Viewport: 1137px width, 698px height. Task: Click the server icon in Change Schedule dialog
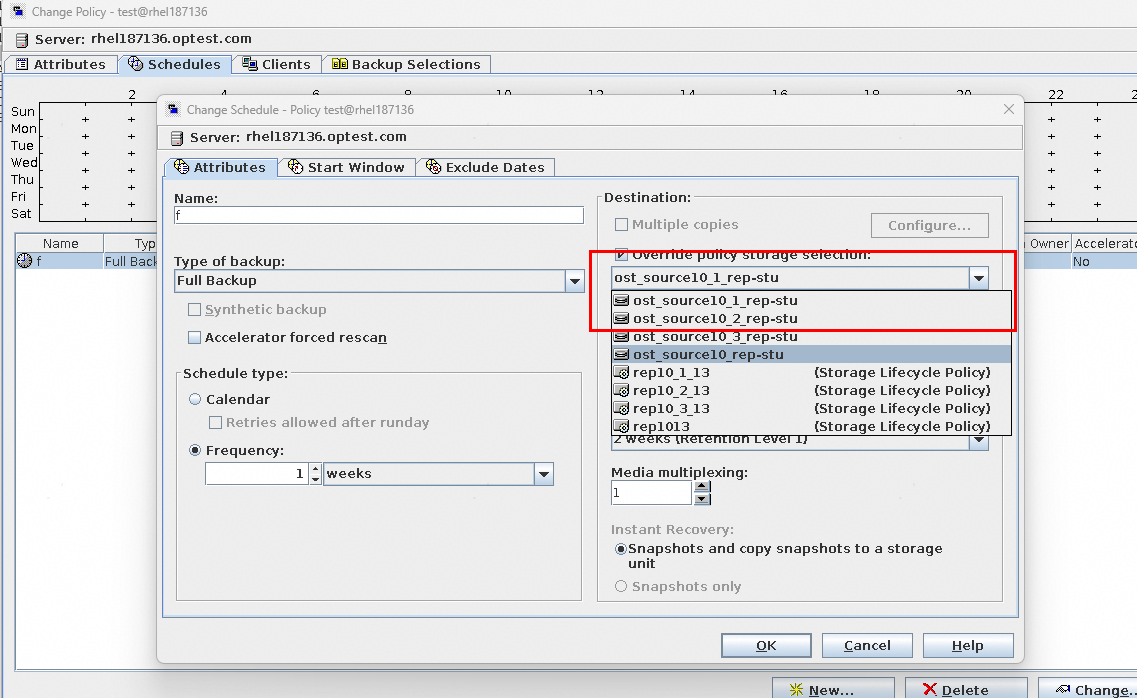pos(176,138)
